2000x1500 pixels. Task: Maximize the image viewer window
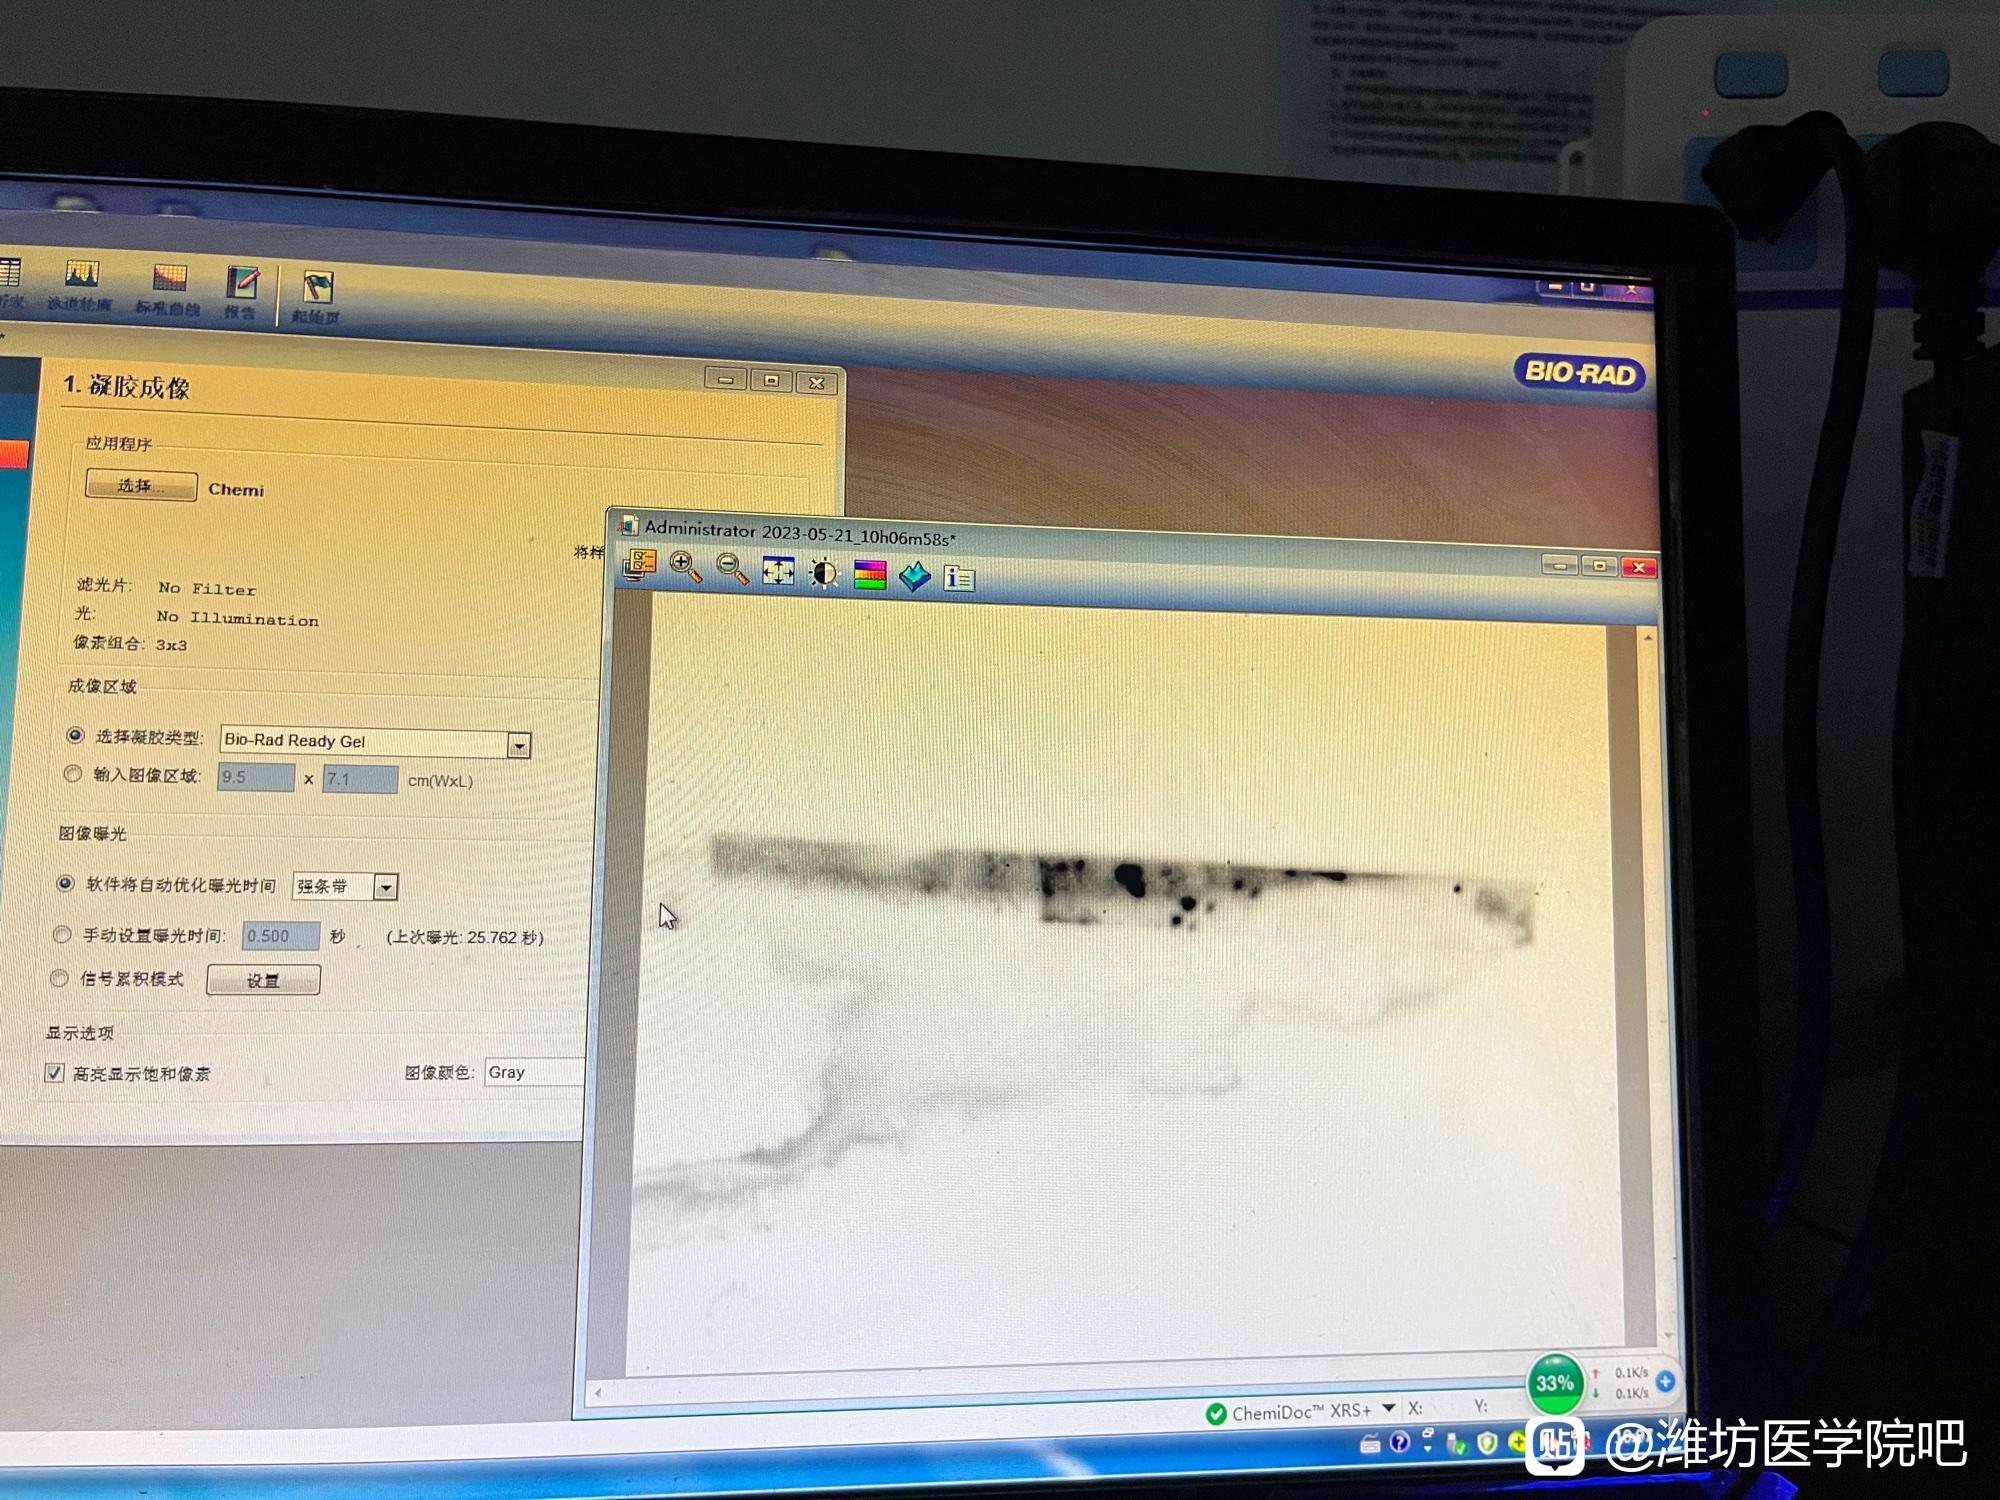(x=1599, y=566)
